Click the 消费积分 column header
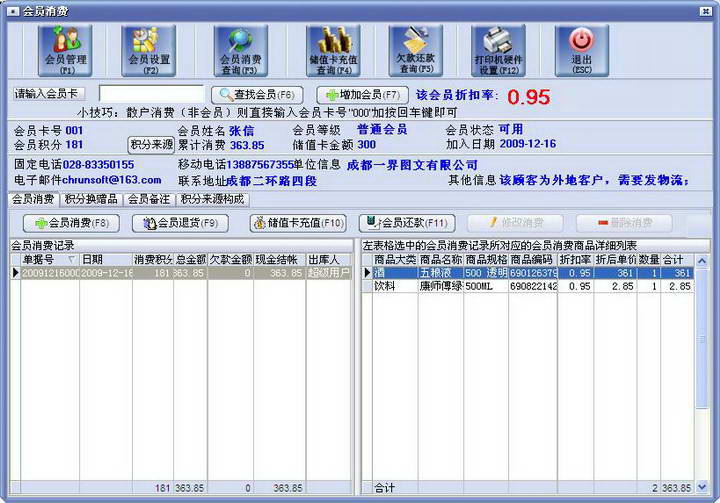Screen dimensions: 720x503 pos(152,260)
